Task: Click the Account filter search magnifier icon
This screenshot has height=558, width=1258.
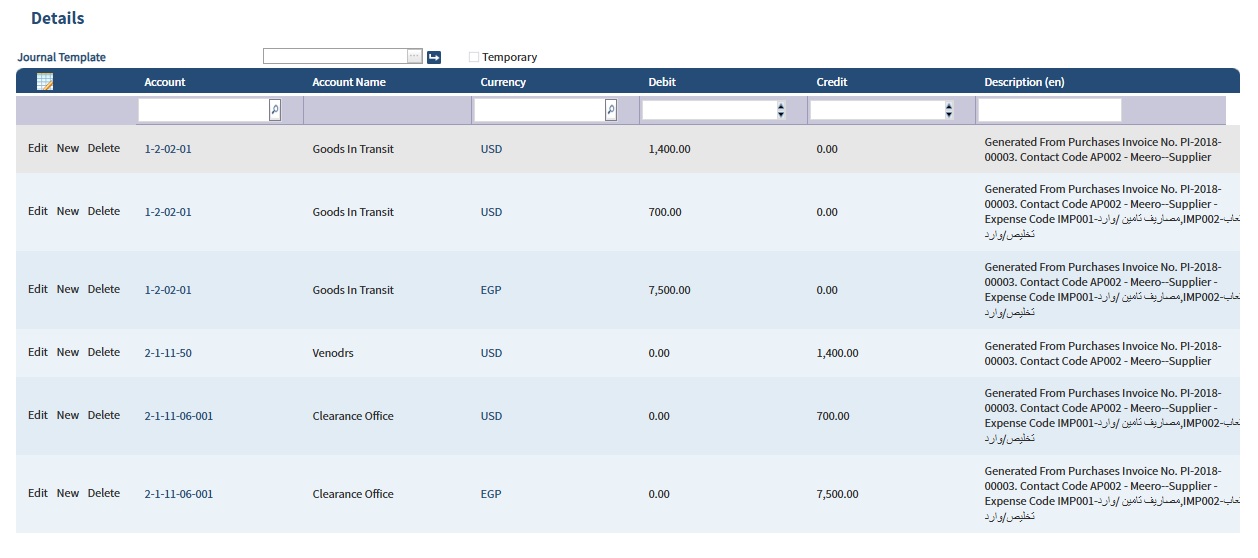Action: pyautogui.click(x=275, y=110)
